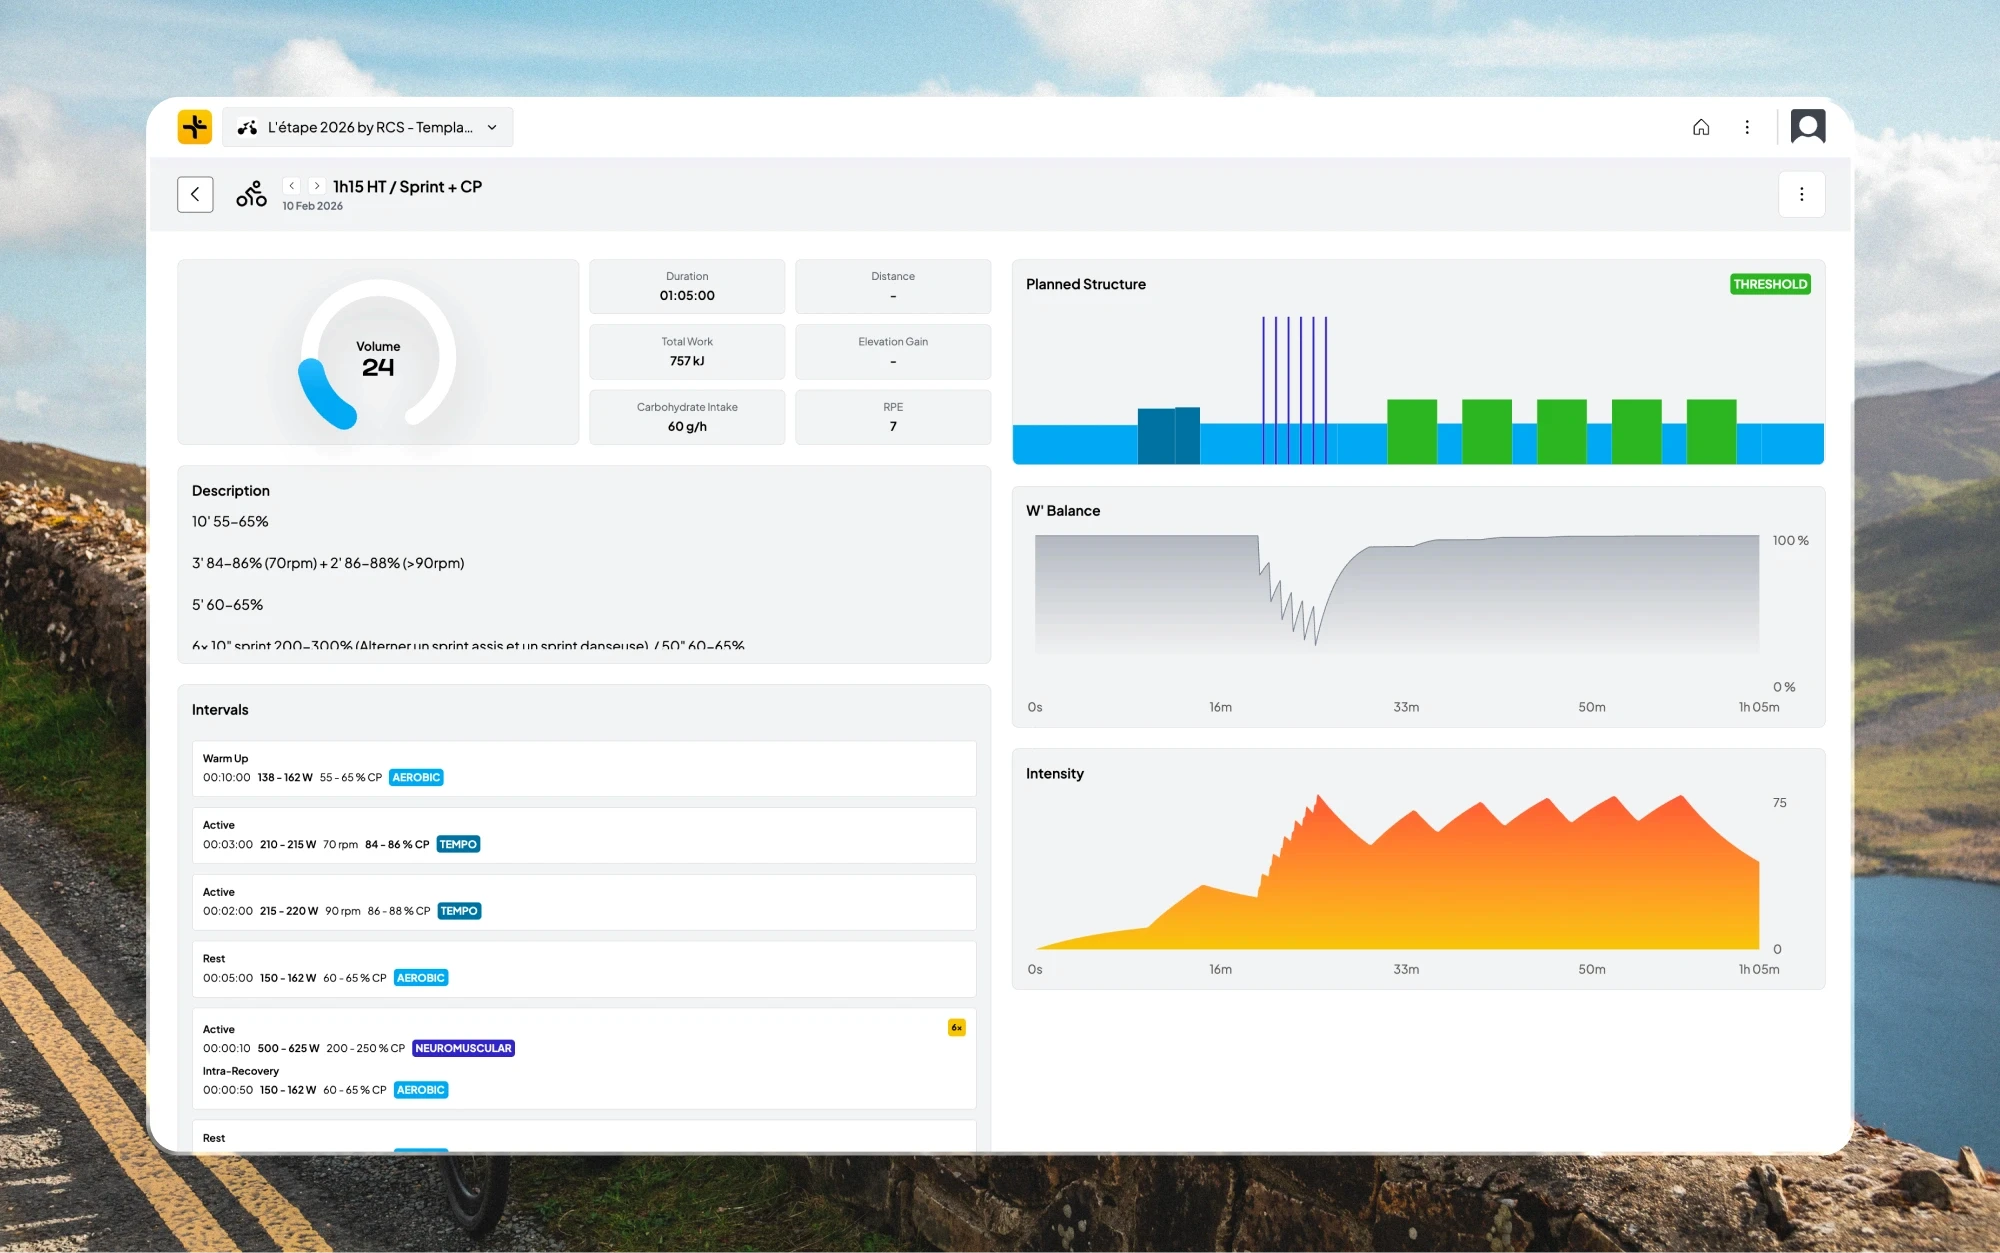Viewport: 2000px width, 1253px height.
Task: Click the 6x repeat badge
Action: click(956, 1028)
